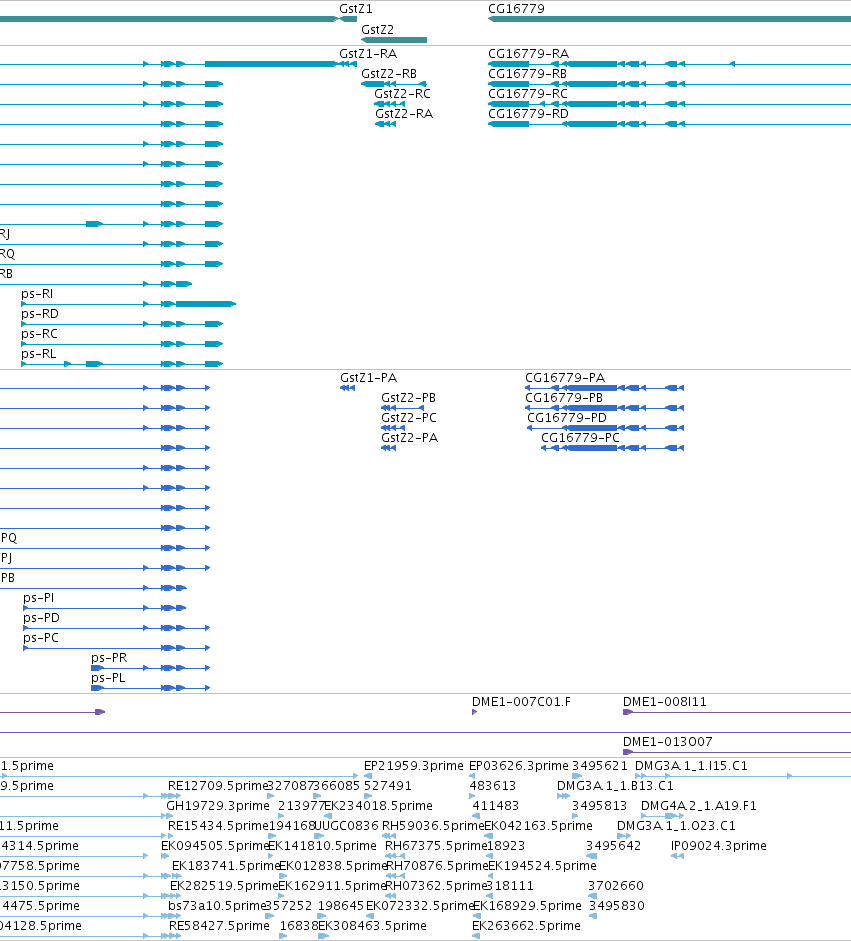Select protein GstZ2-PC label
Viewport: 851px width, 941px height.
409,418
